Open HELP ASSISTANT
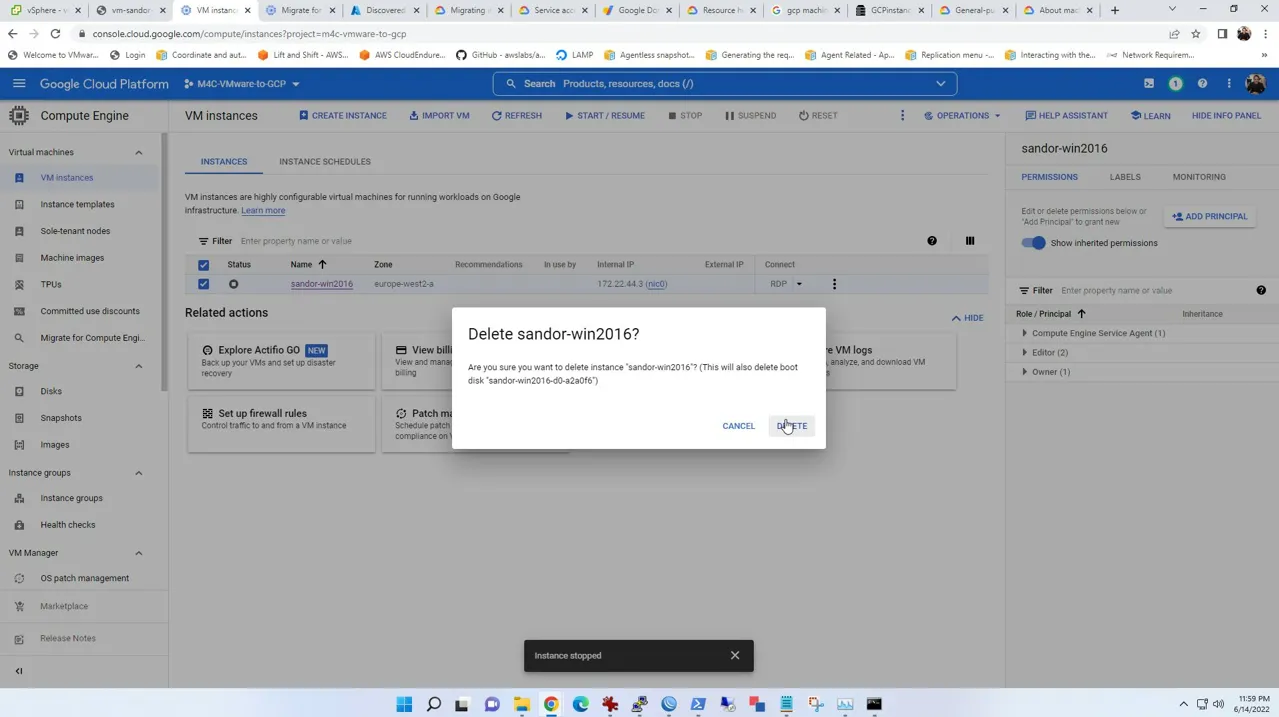This screenshot has height=717, width=1279. coord(1067,116)
